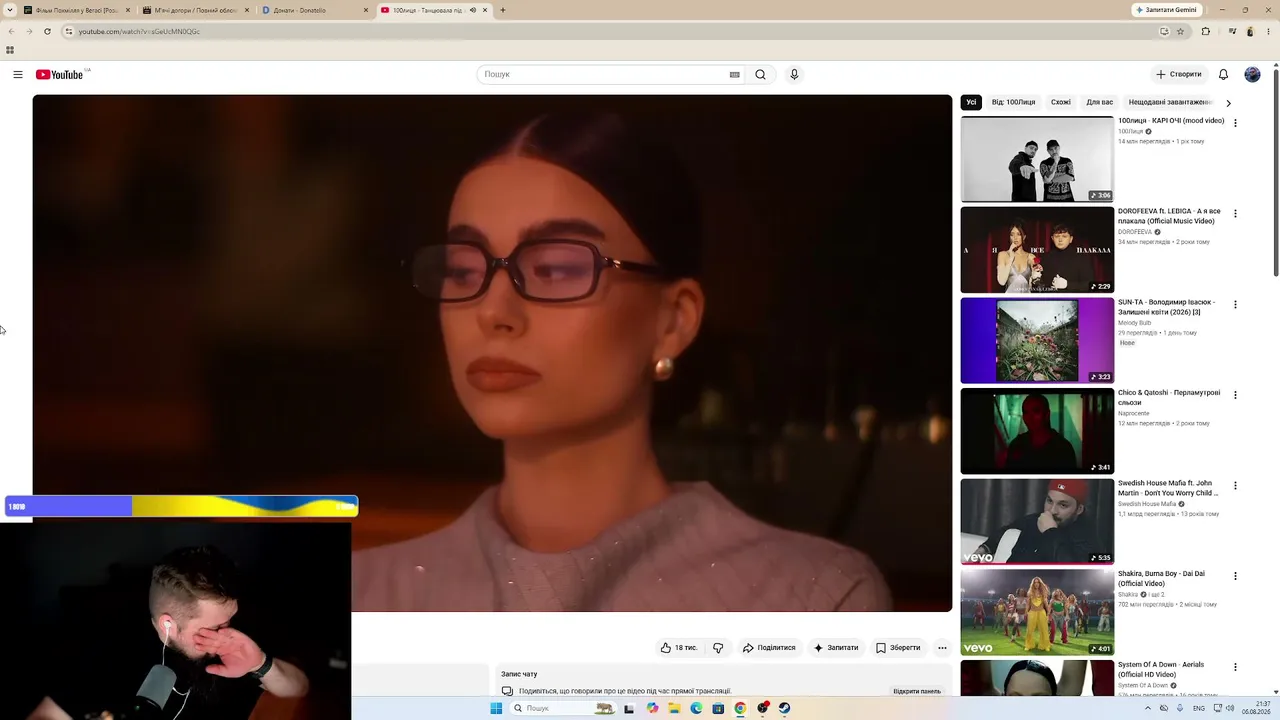The height and width of the screenshot is (720, 1280).
Task: Open YouTube notifications bell
Action: pyautogui.click(x=1223, y=74)
